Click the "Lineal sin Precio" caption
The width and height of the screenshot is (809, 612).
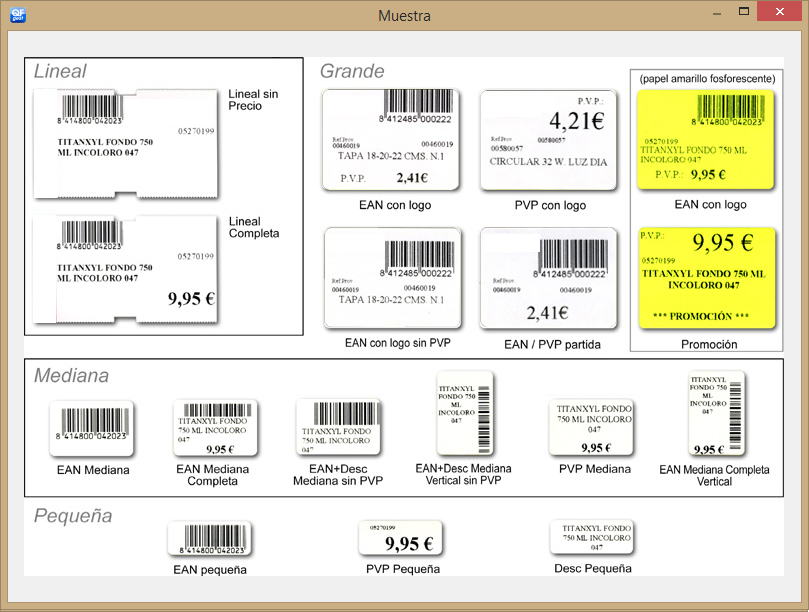coord(253,100)
